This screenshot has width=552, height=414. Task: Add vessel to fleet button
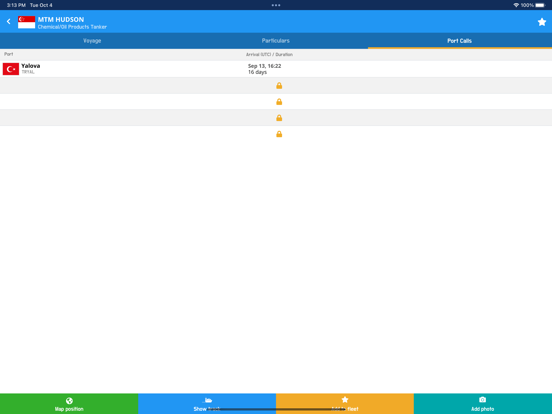(345, 404)
